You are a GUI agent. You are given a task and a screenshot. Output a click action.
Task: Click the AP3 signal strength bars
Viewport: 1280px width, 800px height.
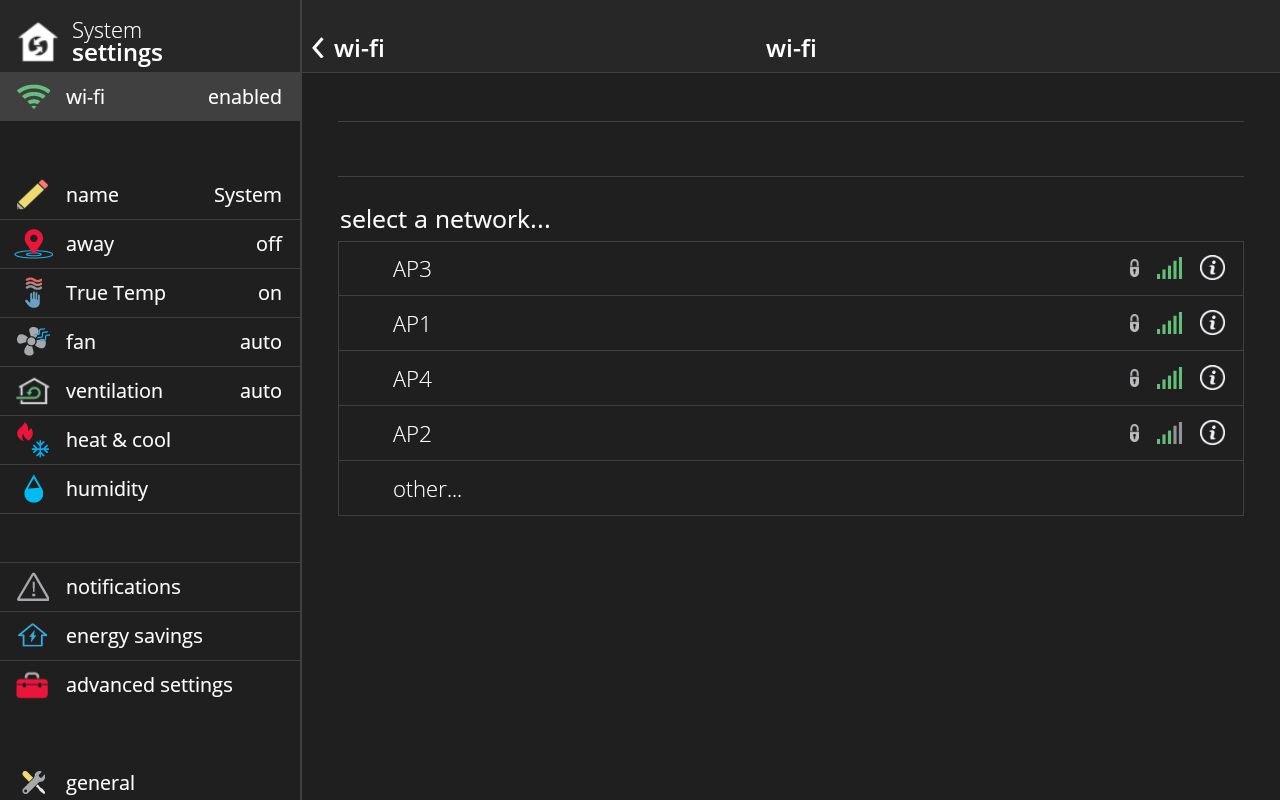[1169, 268]
